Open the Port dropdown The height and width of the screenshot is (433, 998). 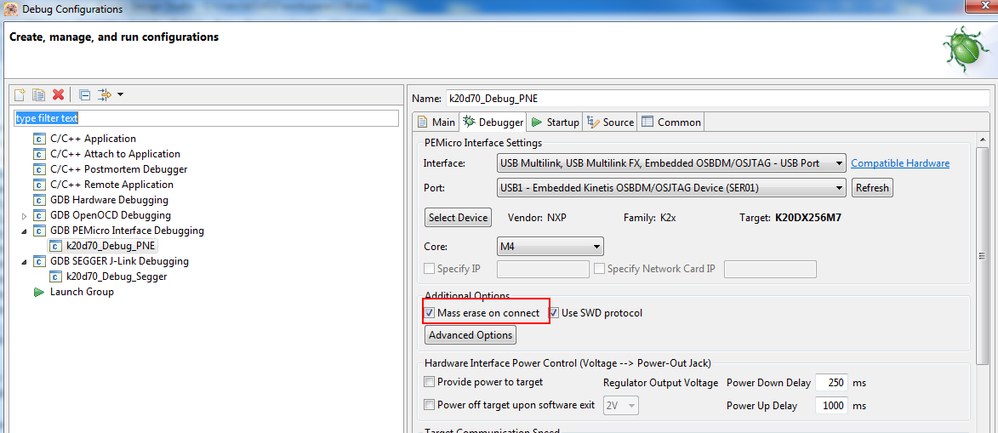click(x=671, y=188)
